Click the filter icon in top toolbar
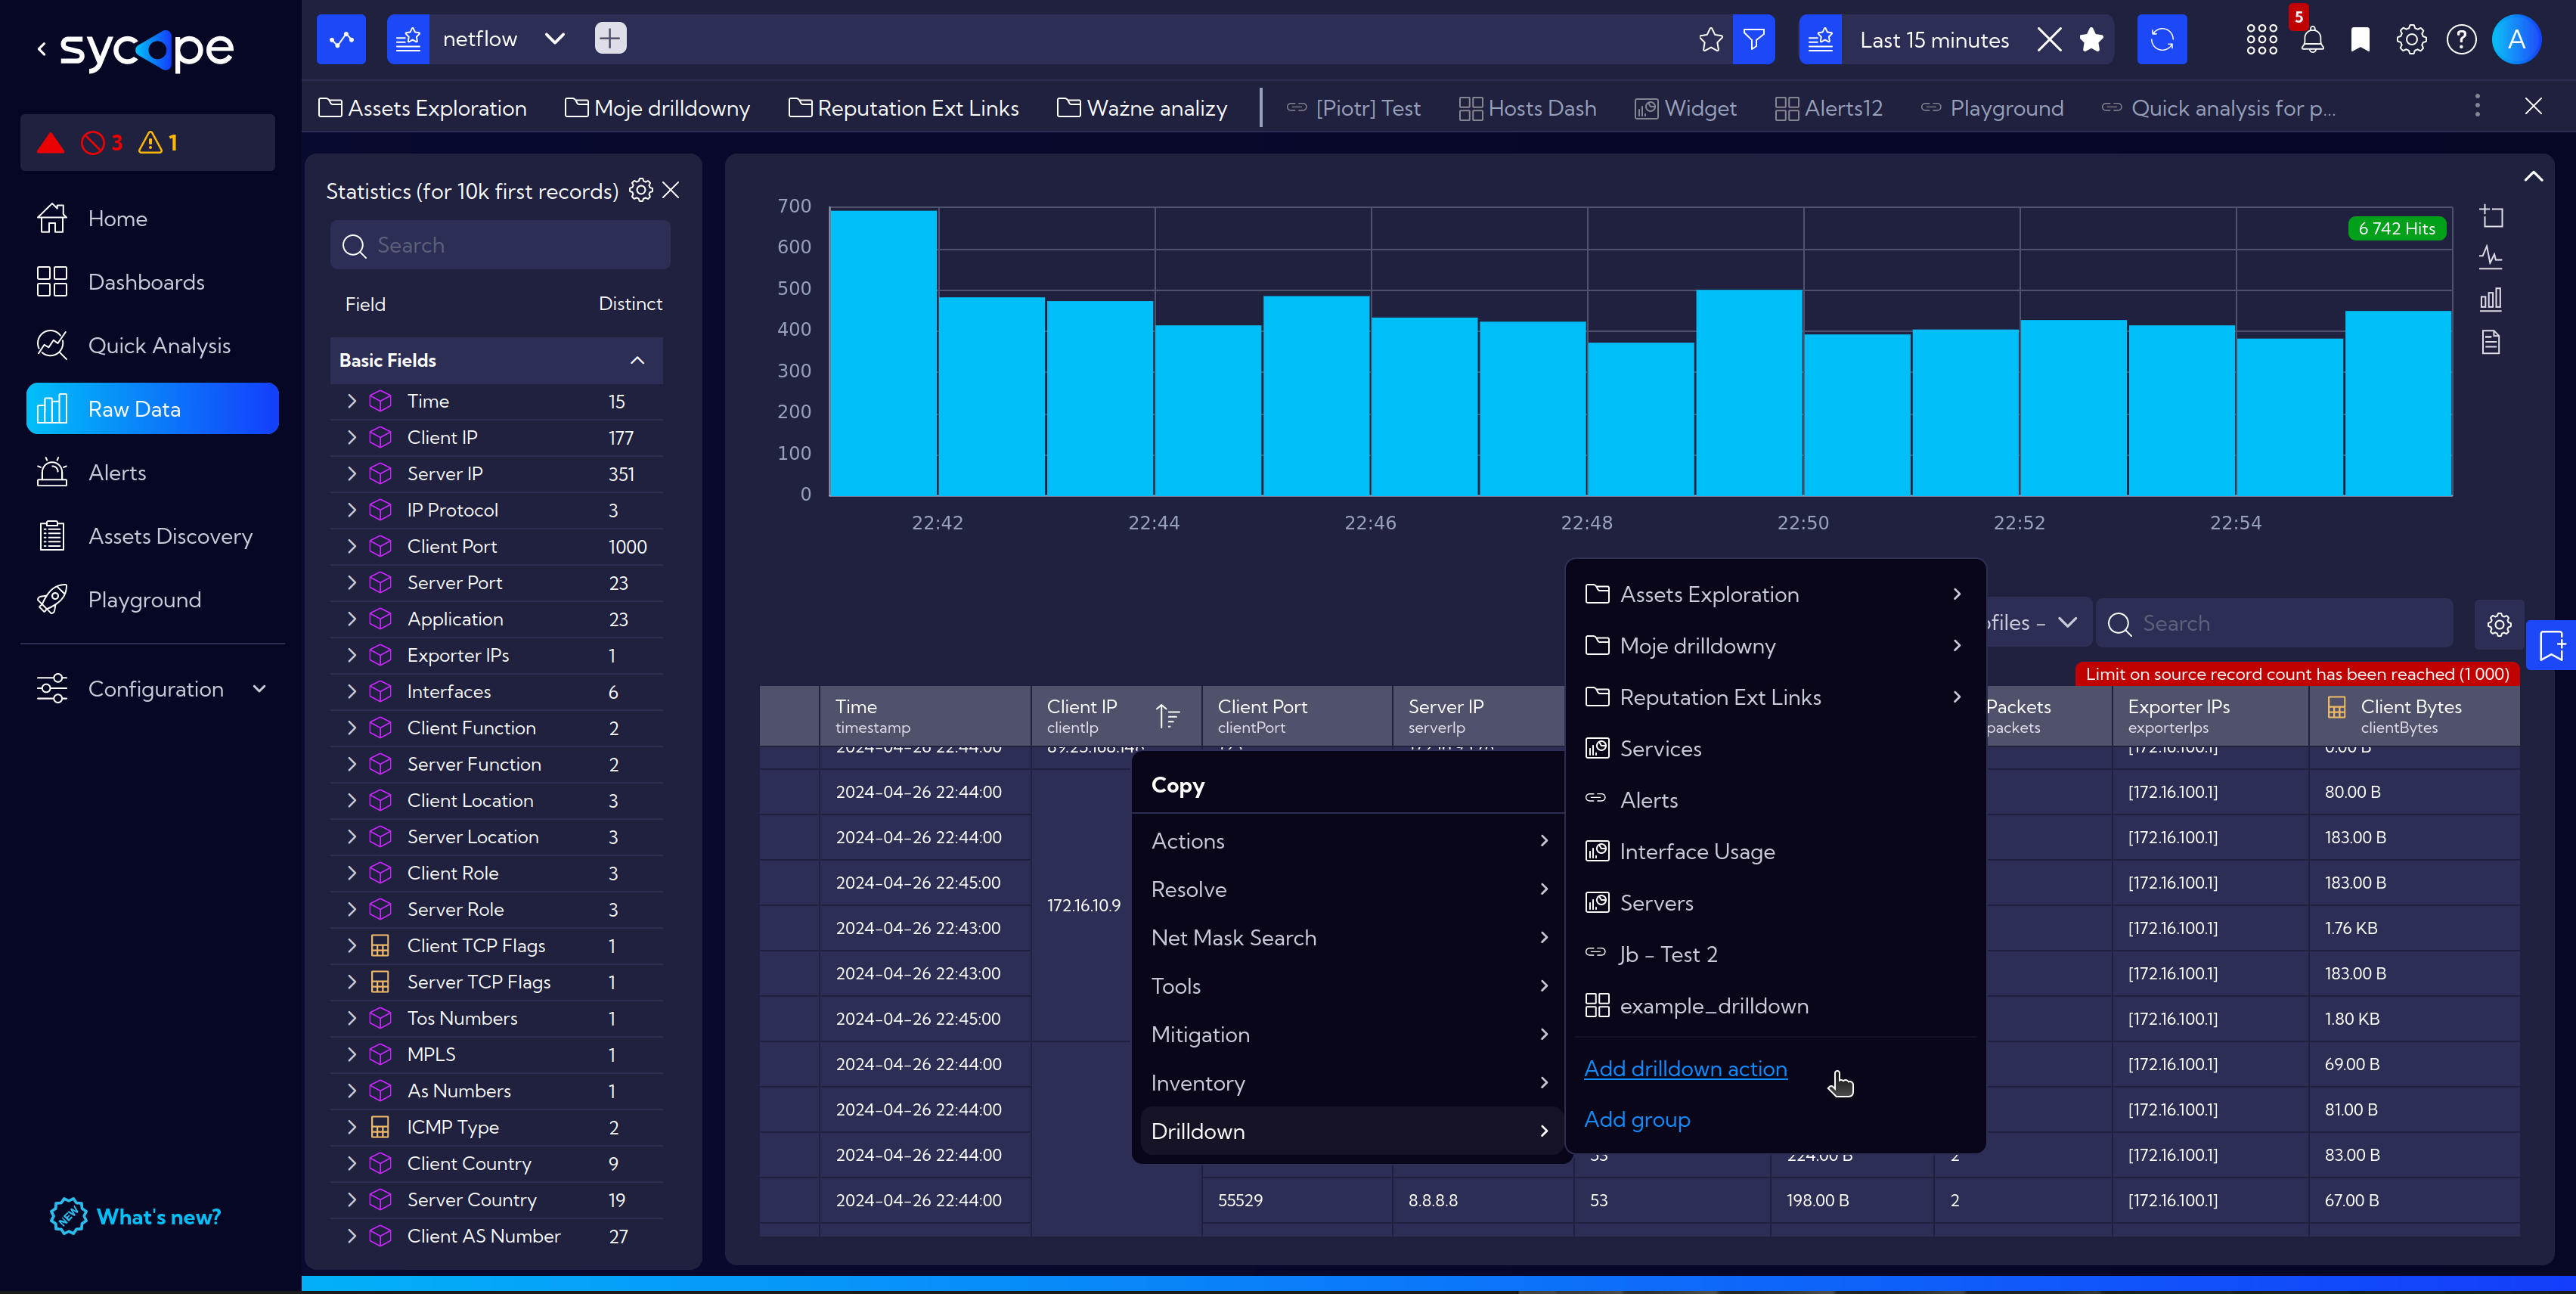Viewport: 2576px width, 1294px height. 1755,38
